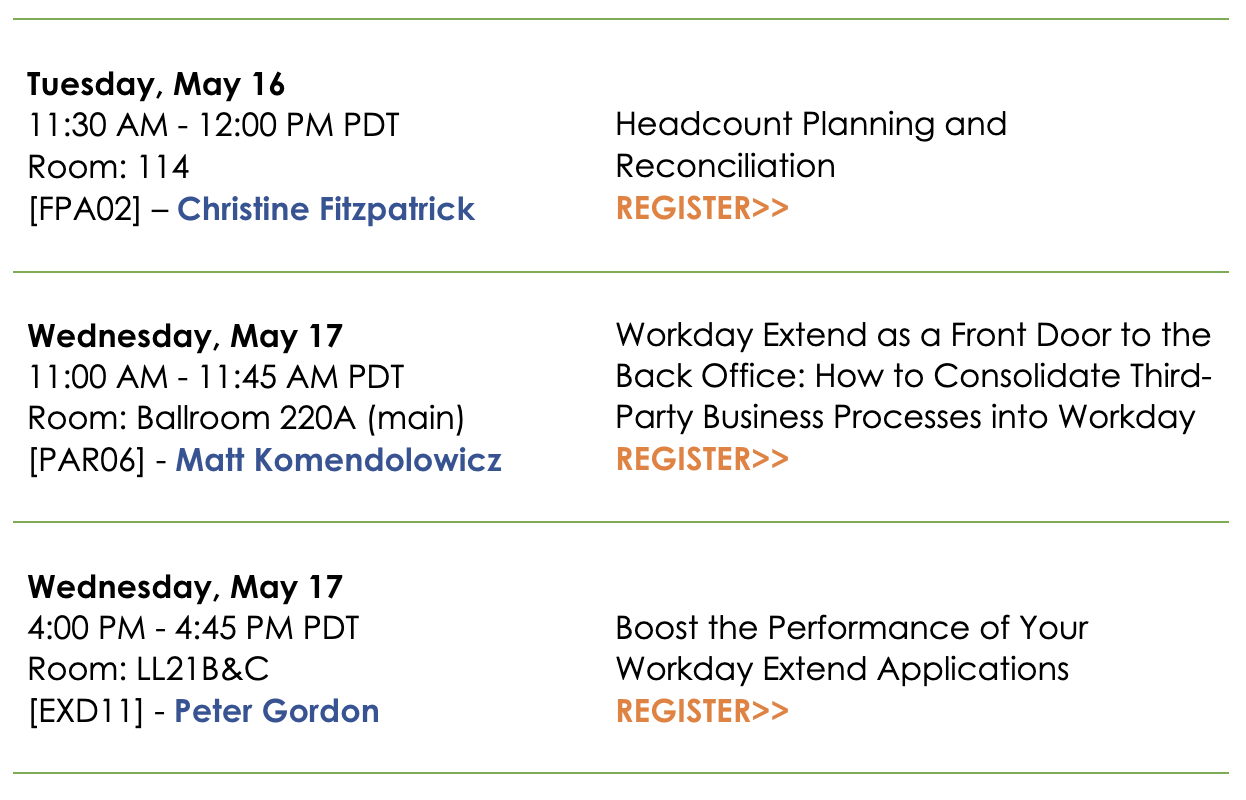Viewport: 1246px width, 800px height.
Task: Select the 4:00 PM - 4:45 PM PDT time
Action: 193,628
